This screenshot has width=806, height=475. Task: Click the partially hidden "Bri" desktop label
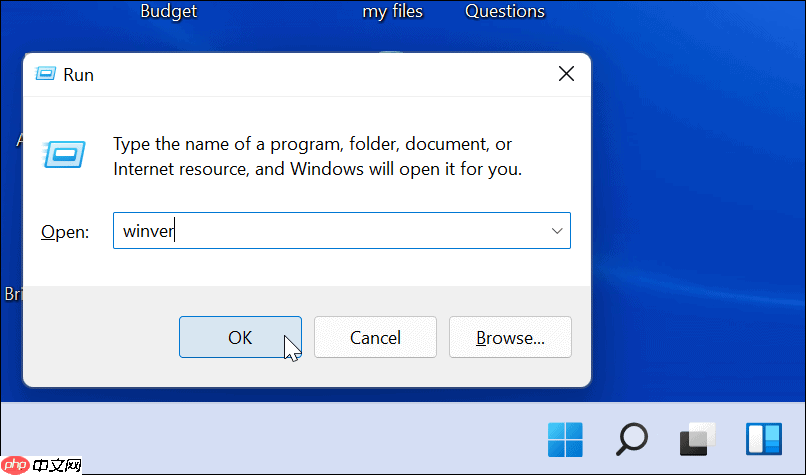click(x=14, y=294)
